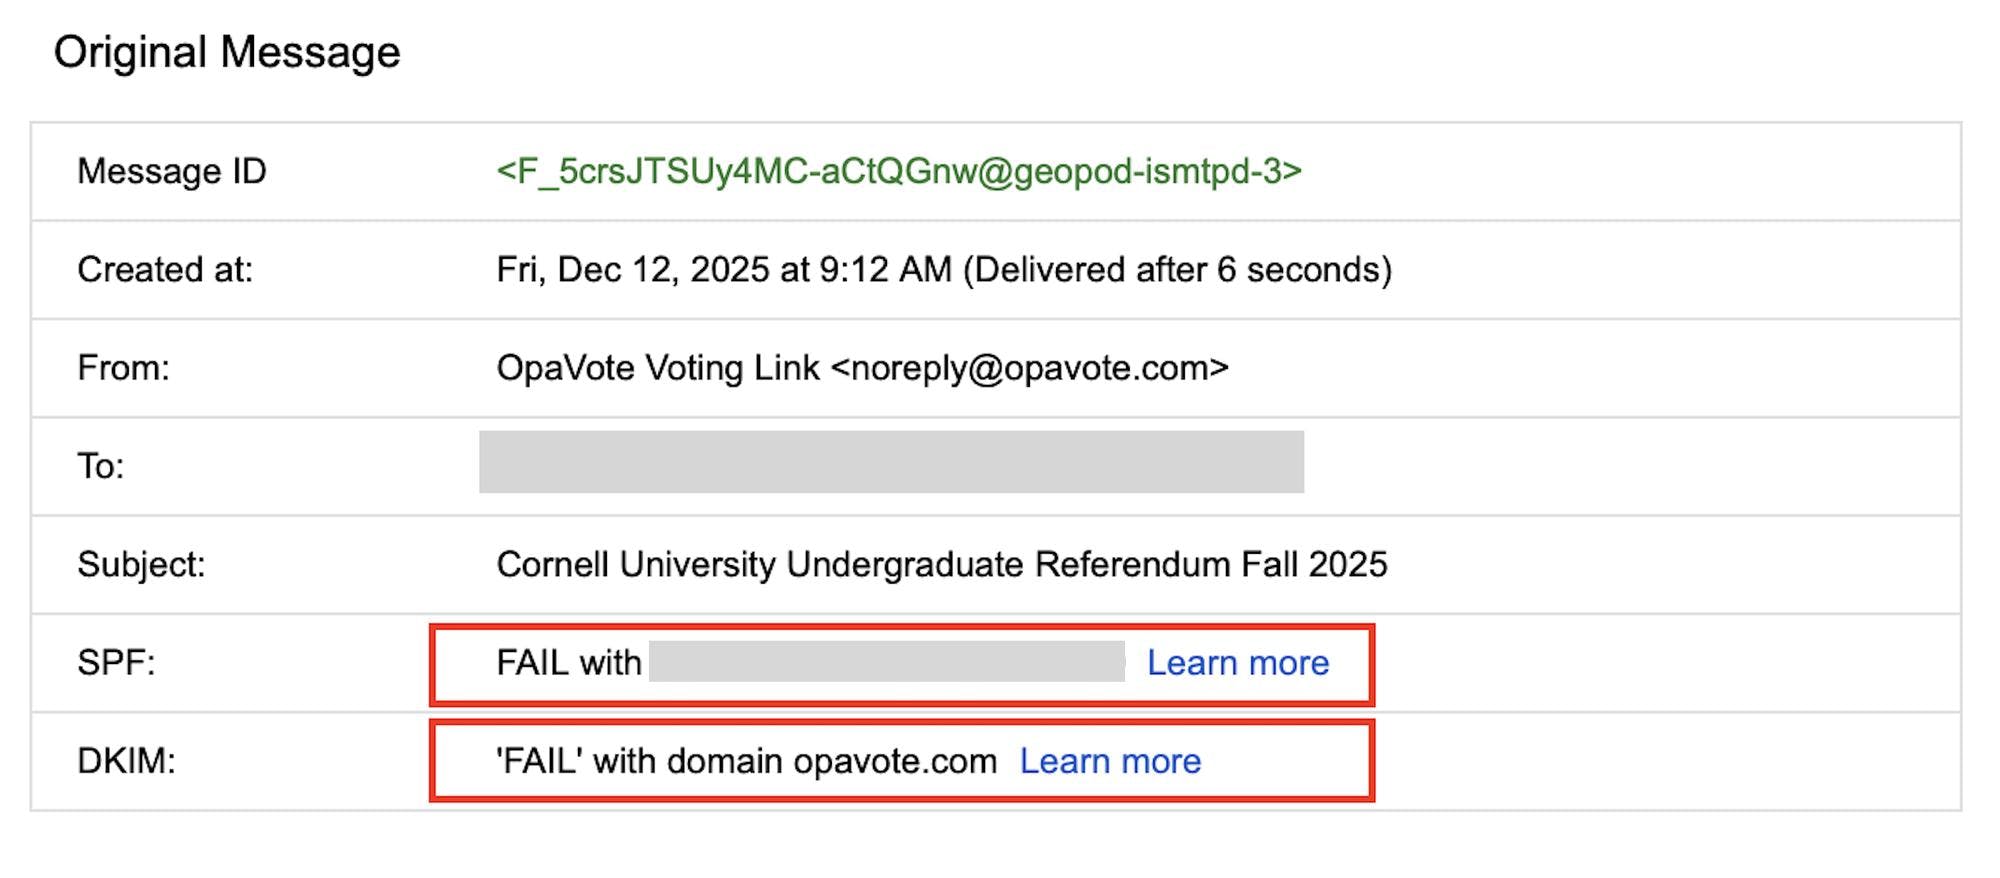Click the To field label
The height and width of the screenshot is (878, 2000).
tap(100, 466)
